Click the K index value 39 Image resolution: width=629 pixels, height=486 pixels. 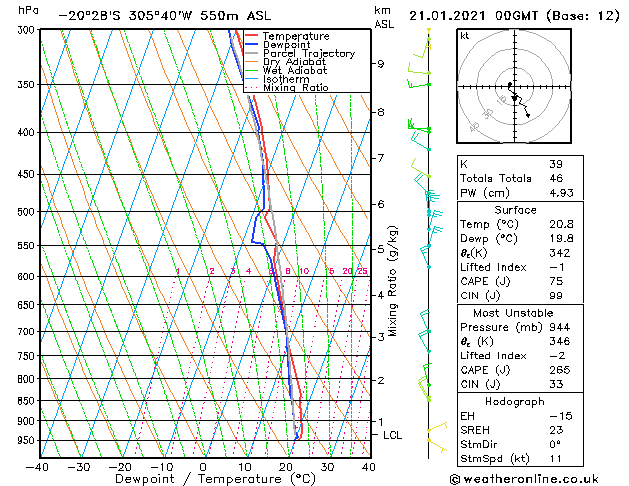coord(556,164)
